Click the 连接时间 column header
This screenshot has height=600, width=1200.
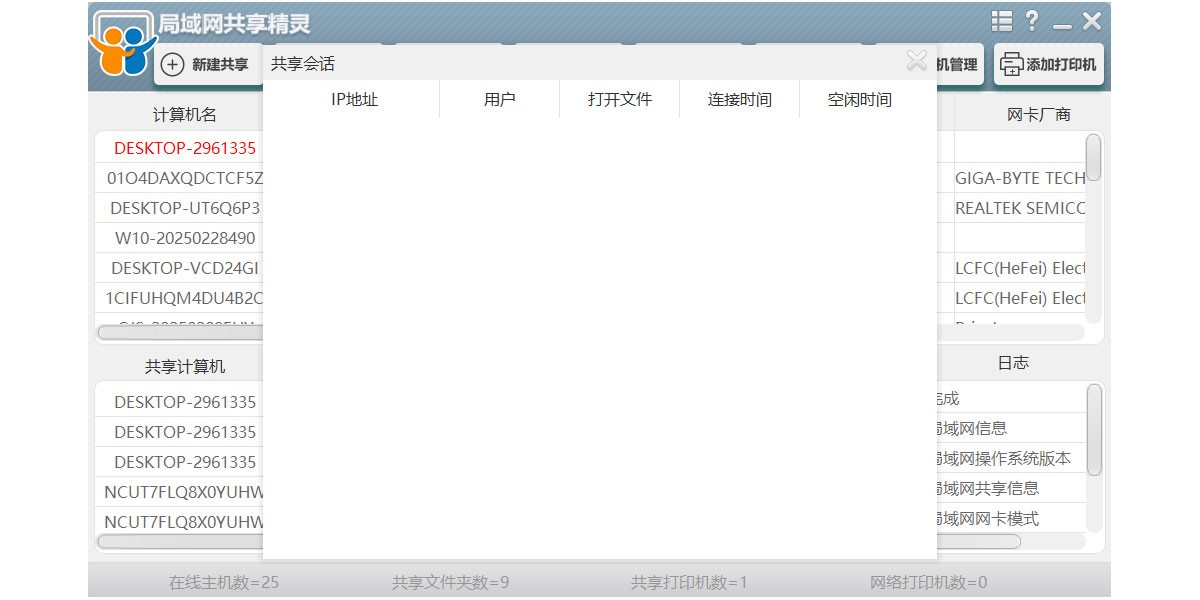pyautogui.click(x=739, y=100)
